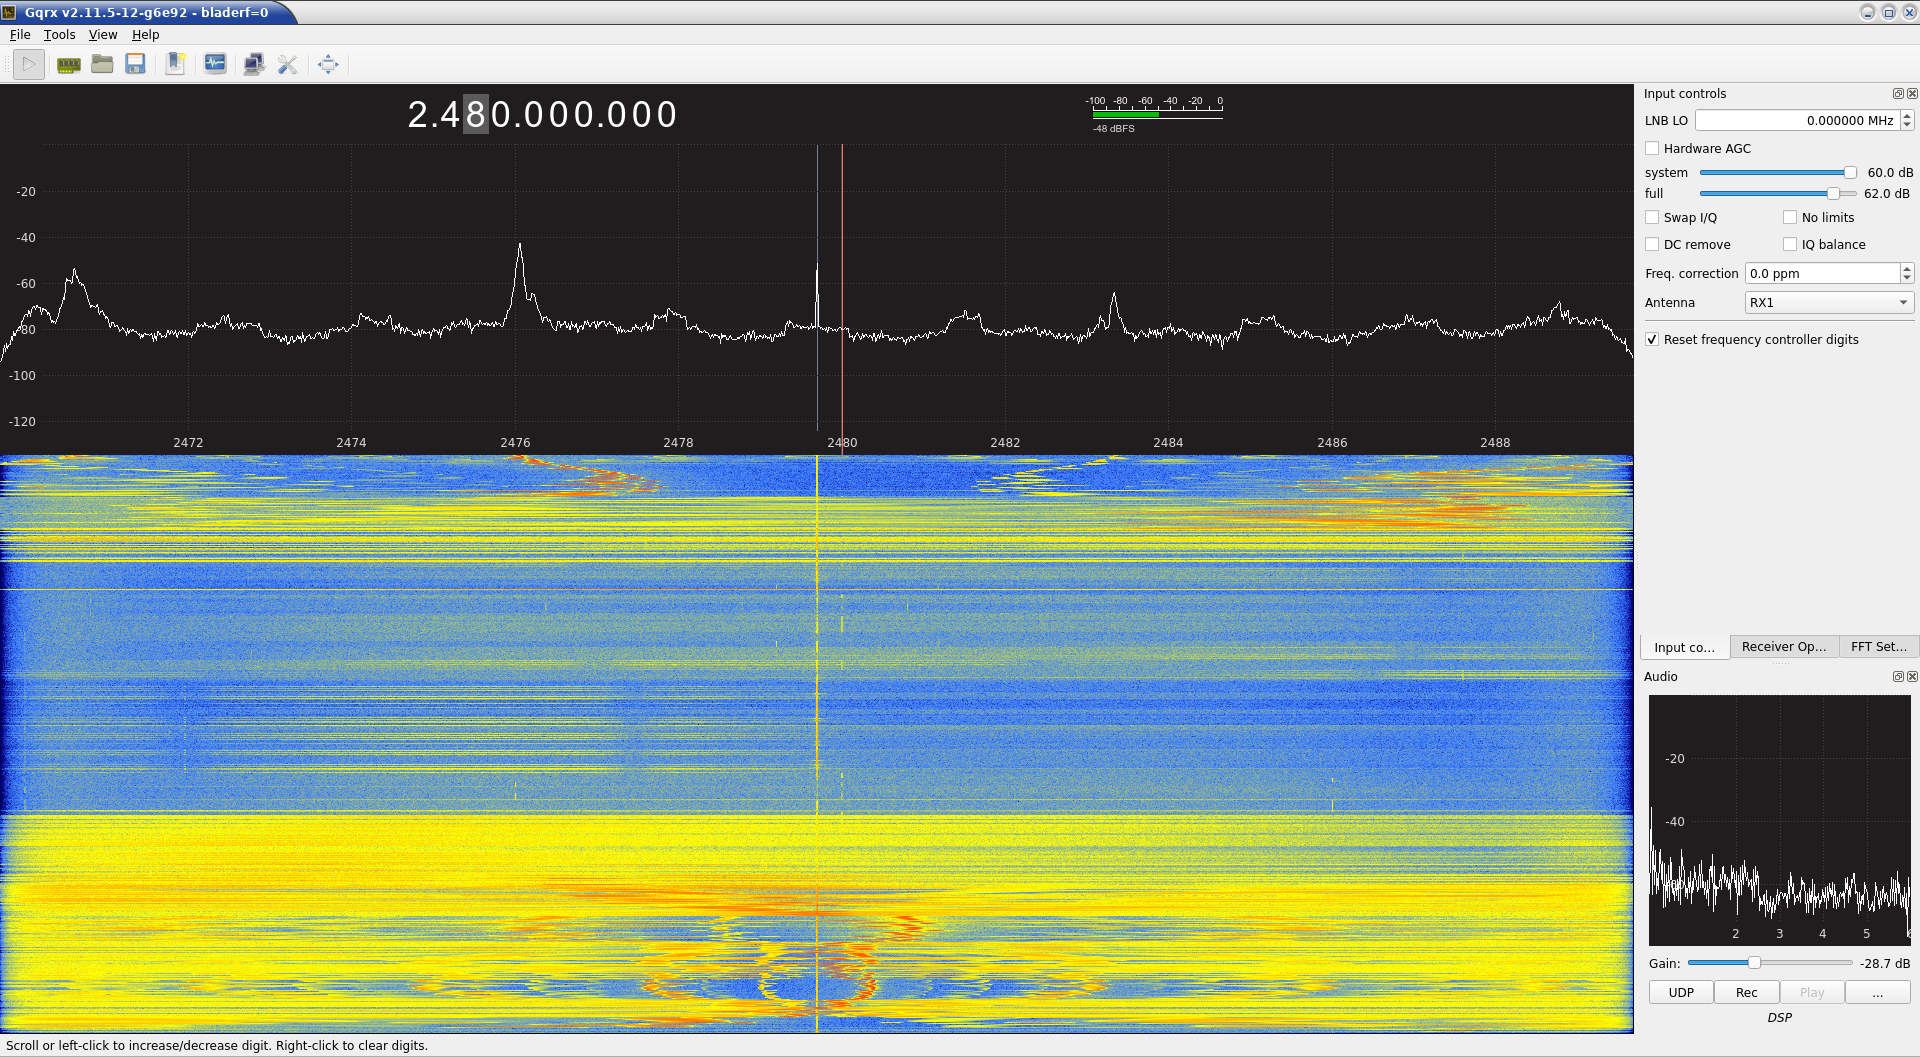Image resolution: width=1920 pixels, height=1057 pixels.
Task: Toggle Swap I/Q checkbox
Action: point(1652,217)
